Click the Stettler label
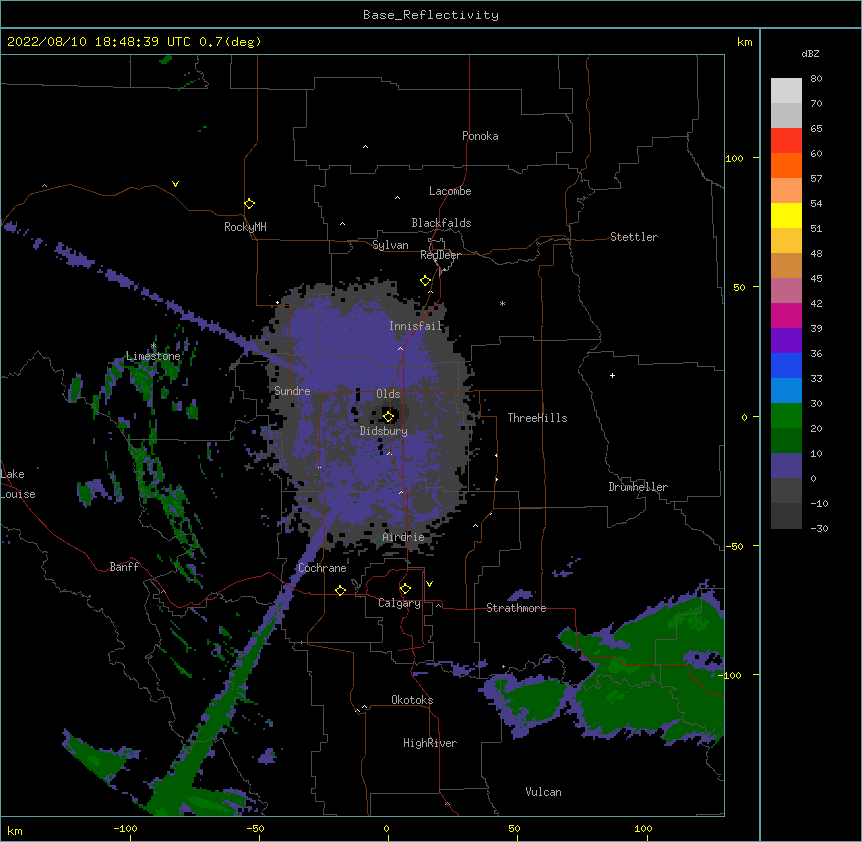 point(634,237)
